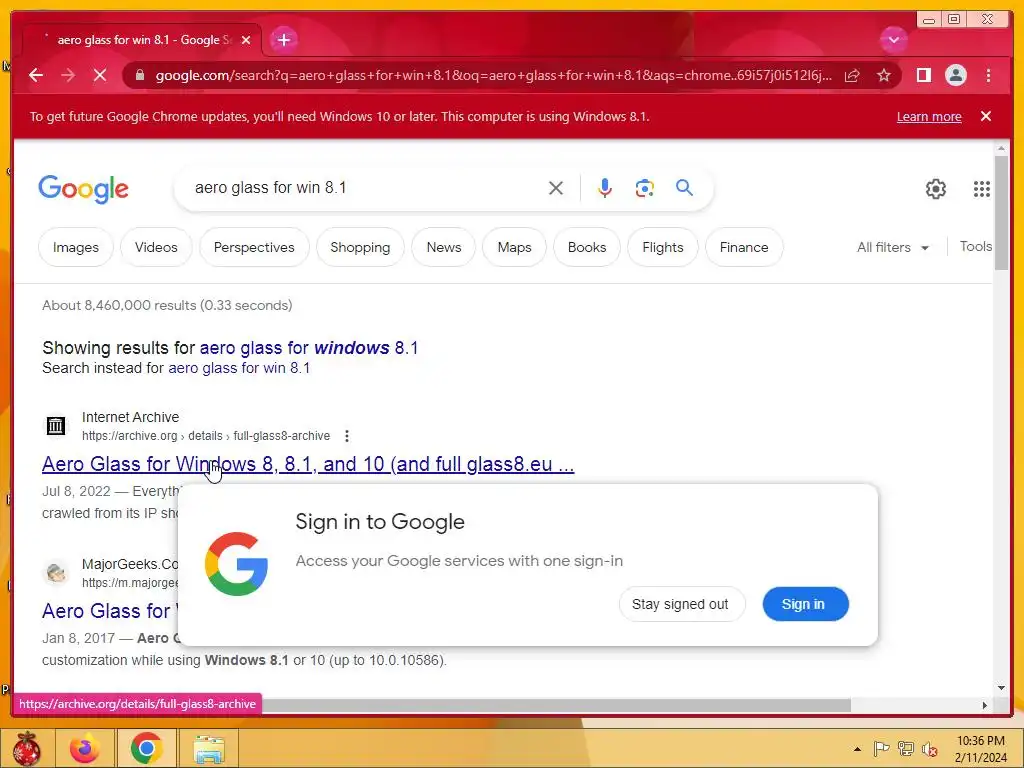Show Books results
The width and height of the screenshot is (1024, 768).
pyautogui.click(x=587, y=248)
